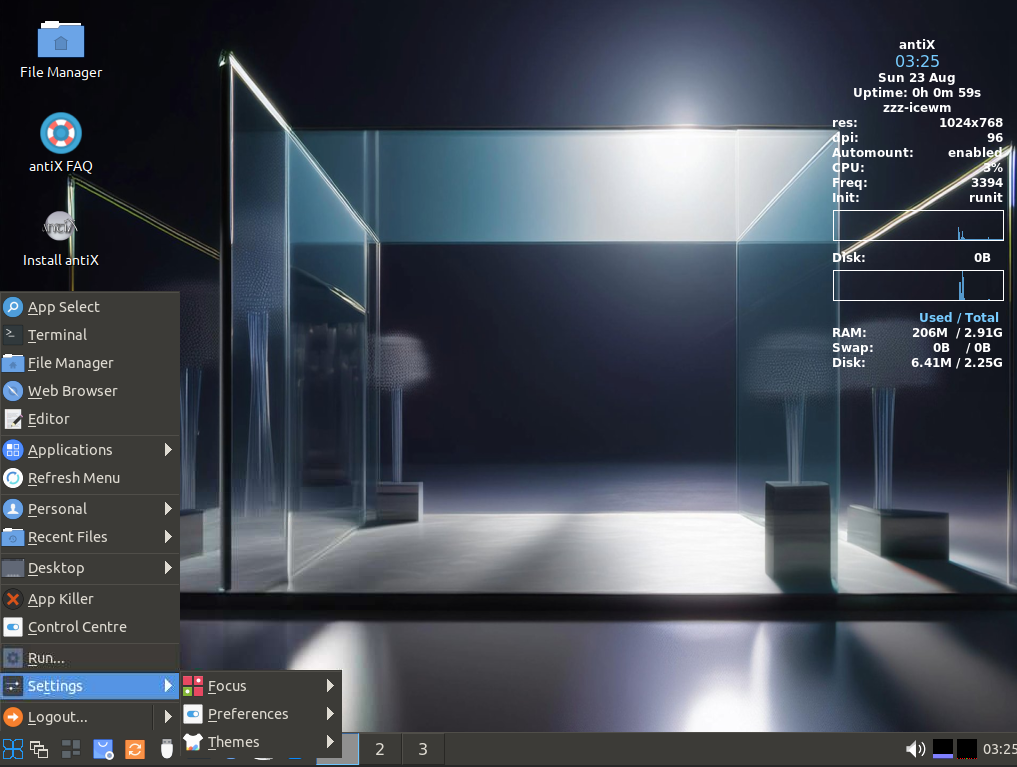Switch to workspace 3
1017x767 pixels.
[x=423, y=749]
